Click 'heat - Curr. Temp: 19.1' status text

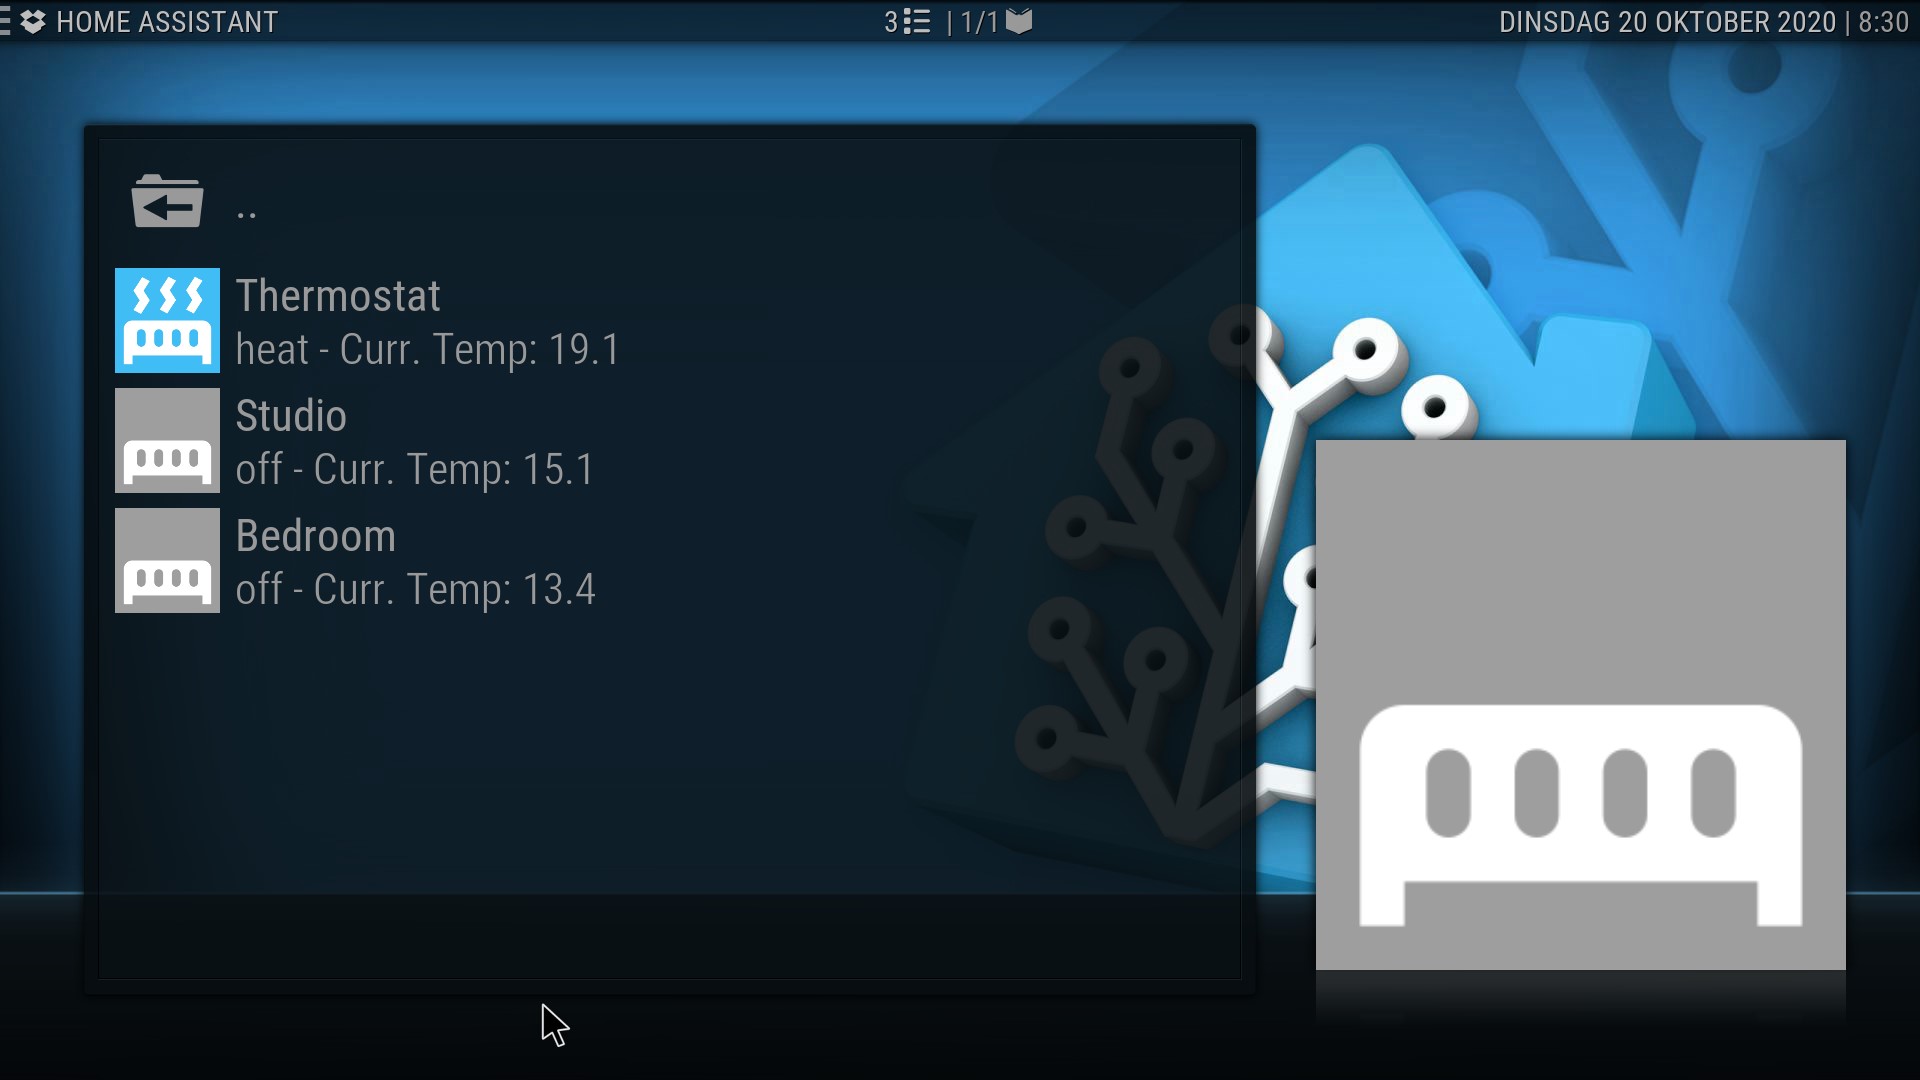[x=428, y=350]
